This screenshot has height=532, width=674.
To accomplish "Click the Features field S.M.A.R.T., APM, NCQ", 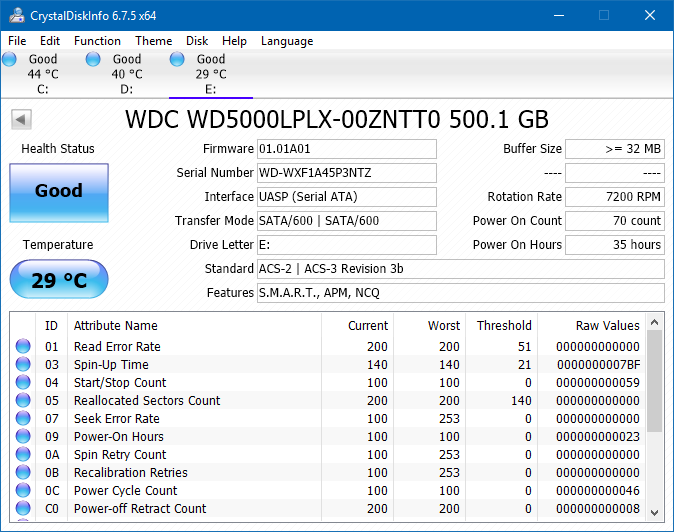I will click(x=461, y=293).
